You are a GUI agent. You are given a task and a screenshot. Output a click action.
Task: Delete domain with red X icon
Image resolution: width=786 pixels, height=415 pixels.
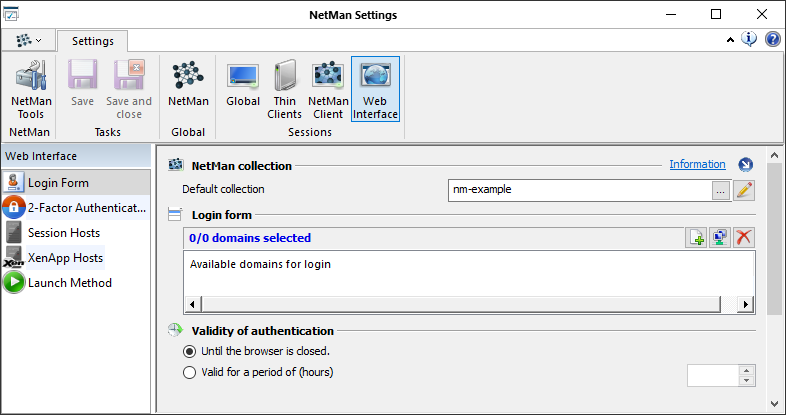744,237
